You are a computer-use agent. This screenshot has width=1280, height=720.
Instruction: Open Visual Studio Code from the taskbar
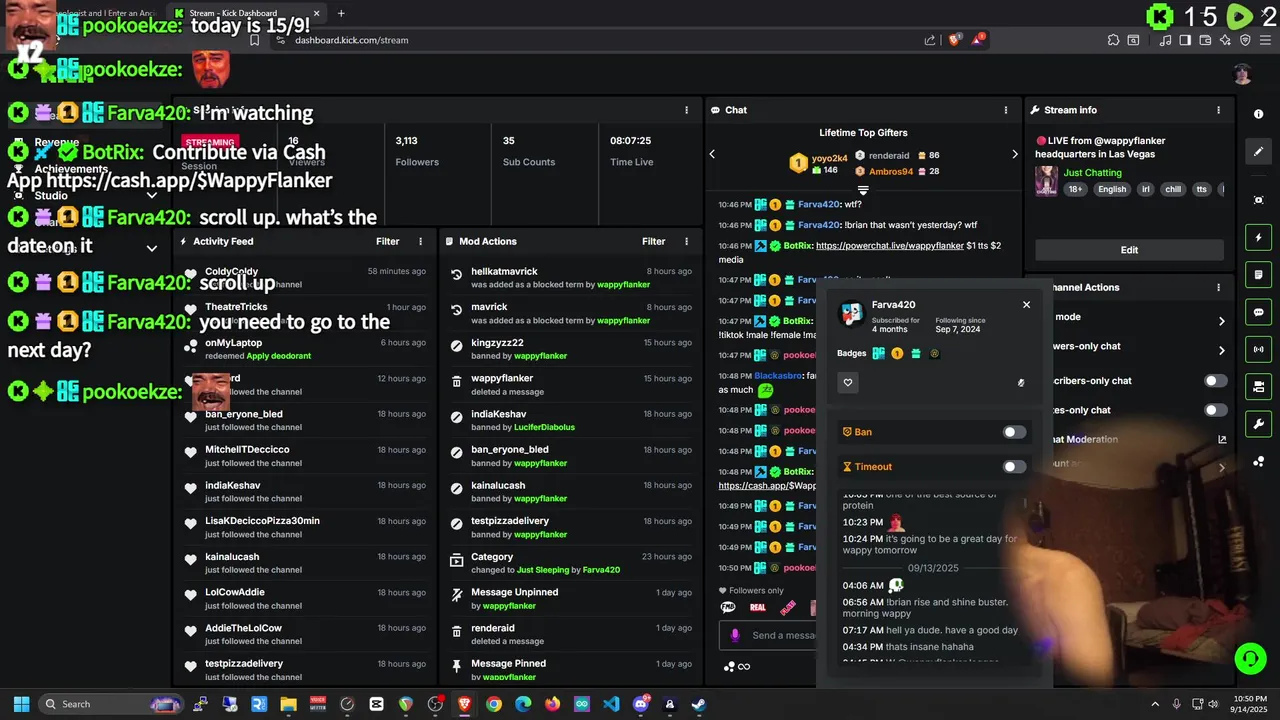[x=611, y=704]
